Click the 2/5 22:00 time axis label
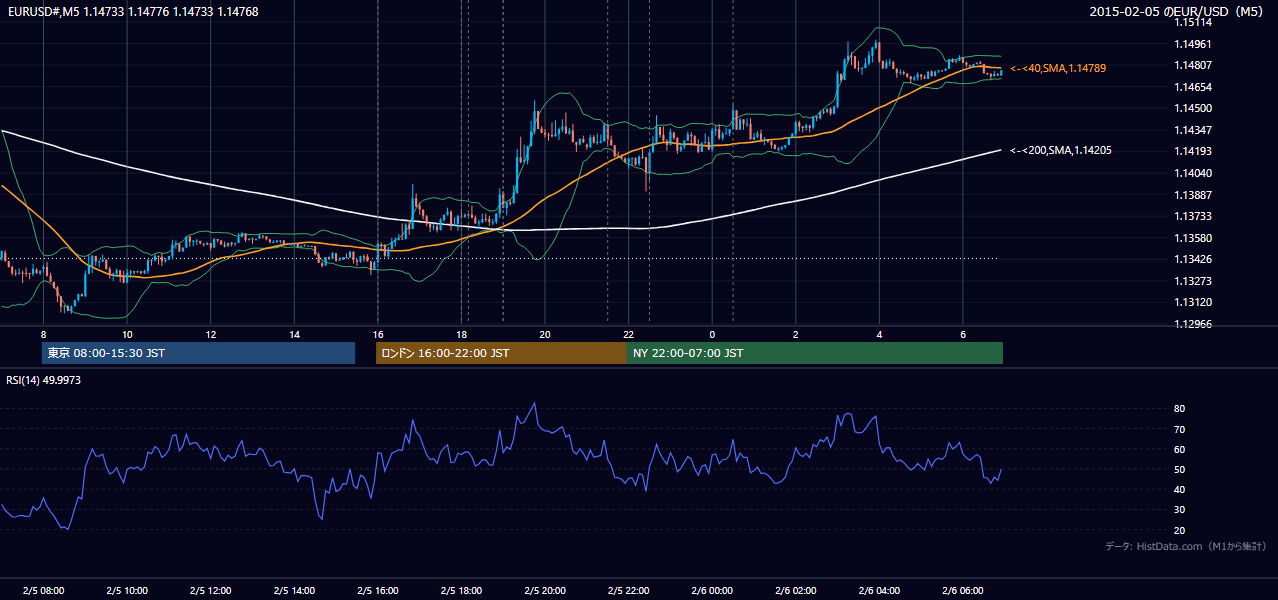Screen dimensions: 1278x600 point(628,591)
